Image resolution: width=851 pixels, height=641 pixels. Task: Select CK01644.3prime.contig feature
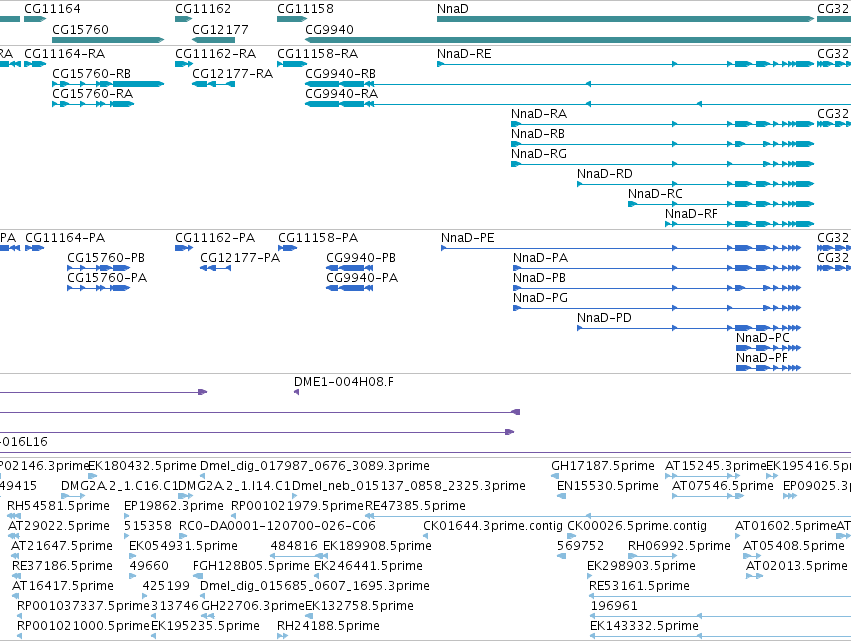(x=493, y=526)
